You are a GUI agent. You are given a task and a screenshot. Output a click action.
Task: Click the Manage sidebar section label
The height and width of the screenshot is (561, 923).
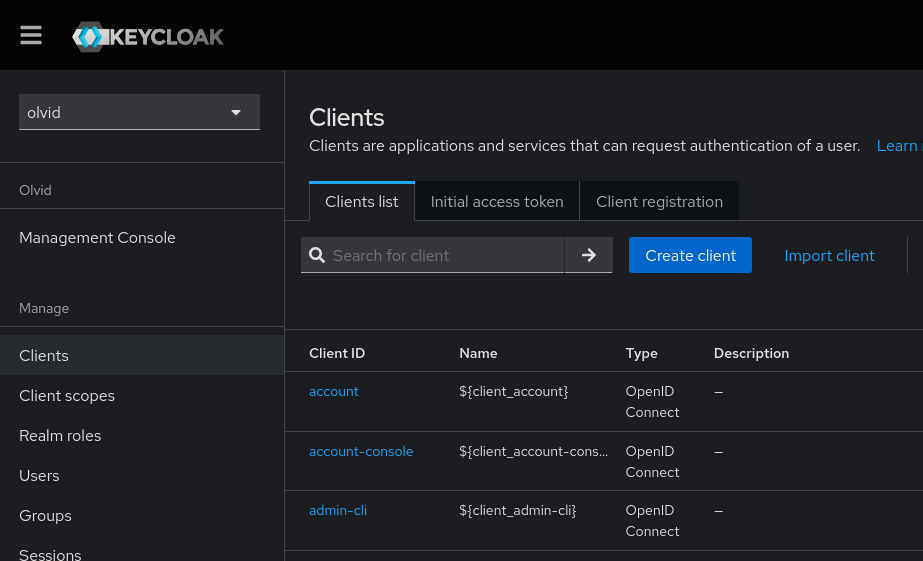point(44,308)
